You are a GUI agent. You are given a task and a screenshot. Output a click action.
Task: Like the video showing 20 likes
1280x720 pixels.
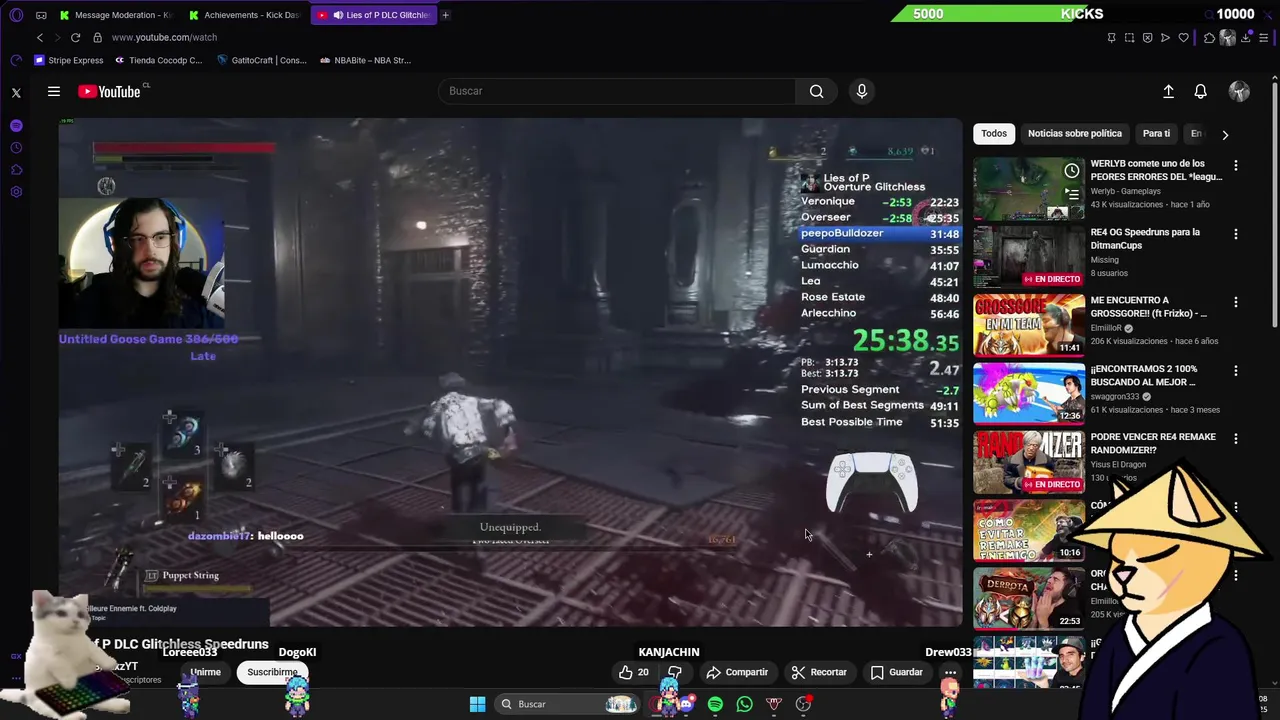tap(634, 672)
